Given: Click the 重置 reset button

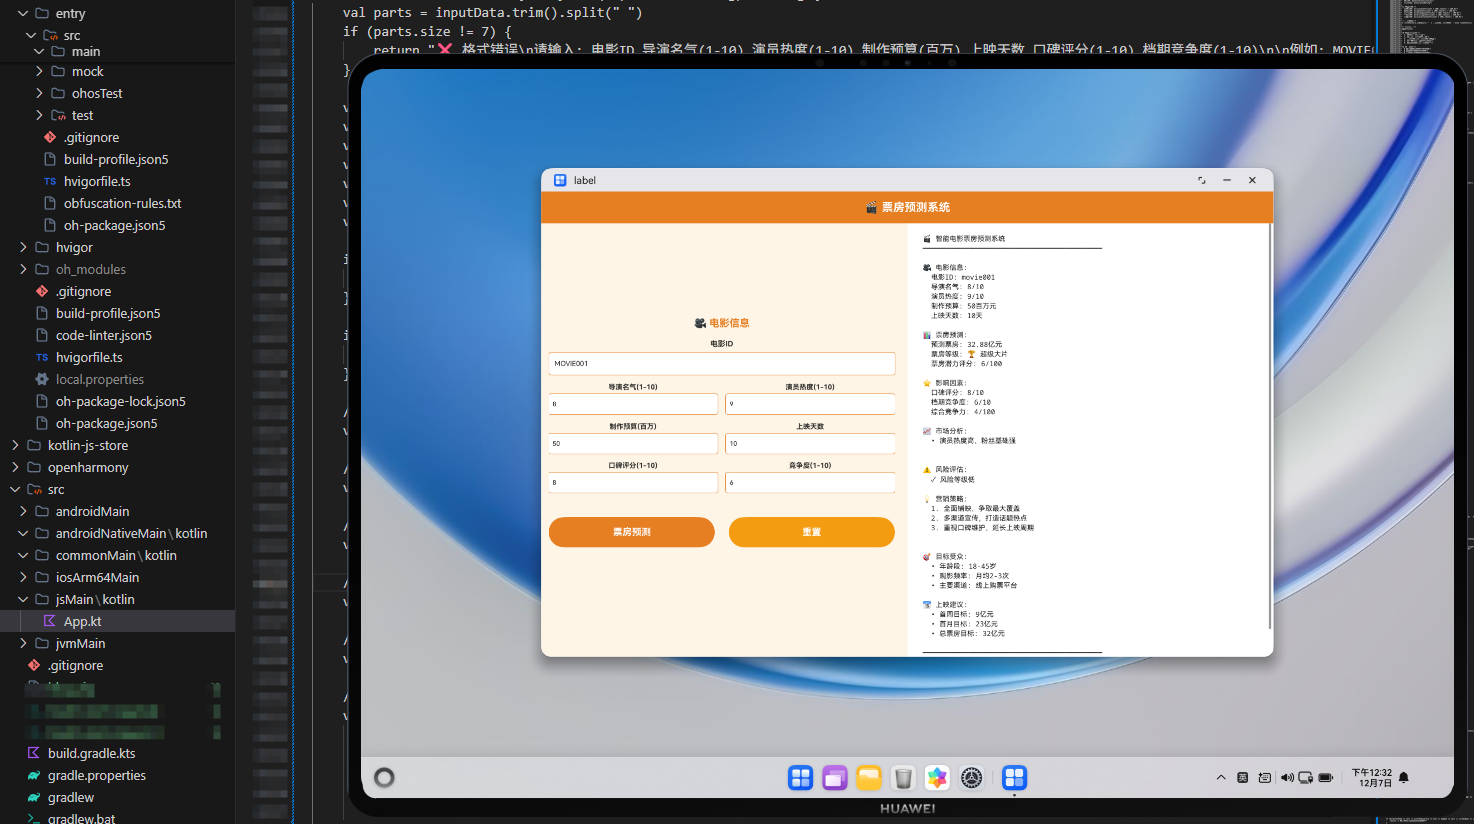Looking at the screenshot, I should [812, 532].
